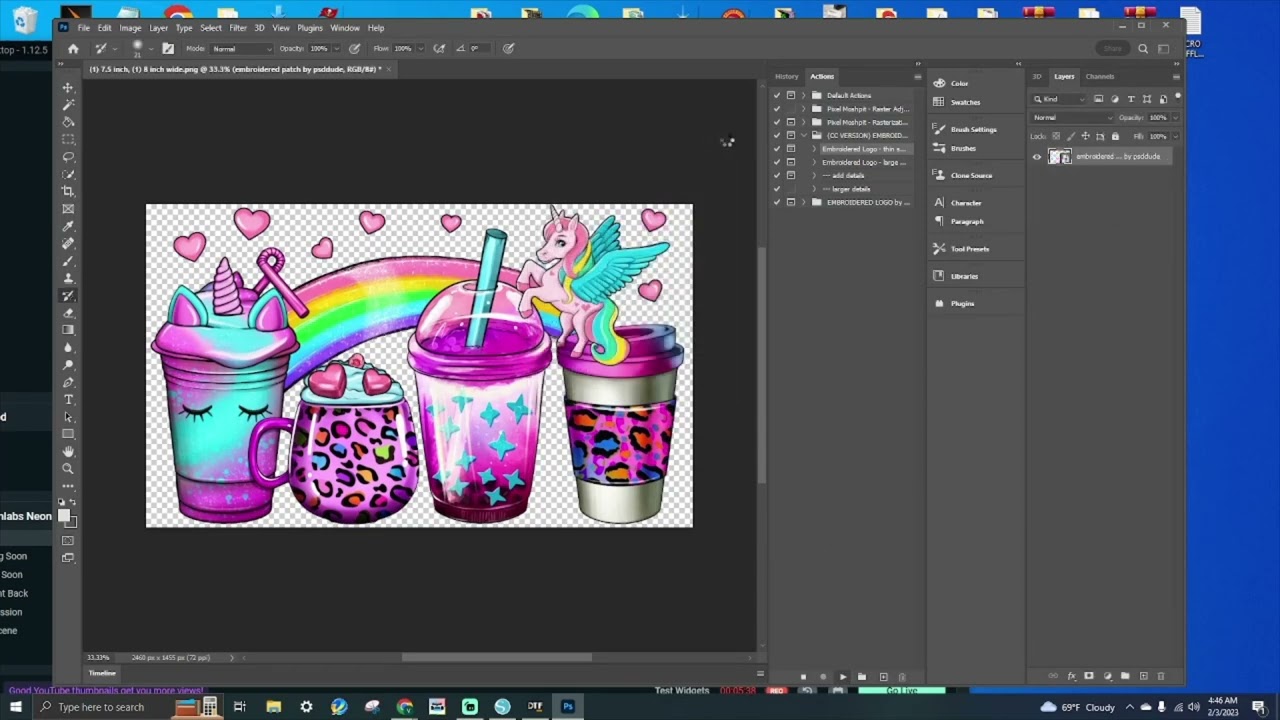Click the Home icon in options bar
Screen dimensions: 1280x720
[73, 48]
